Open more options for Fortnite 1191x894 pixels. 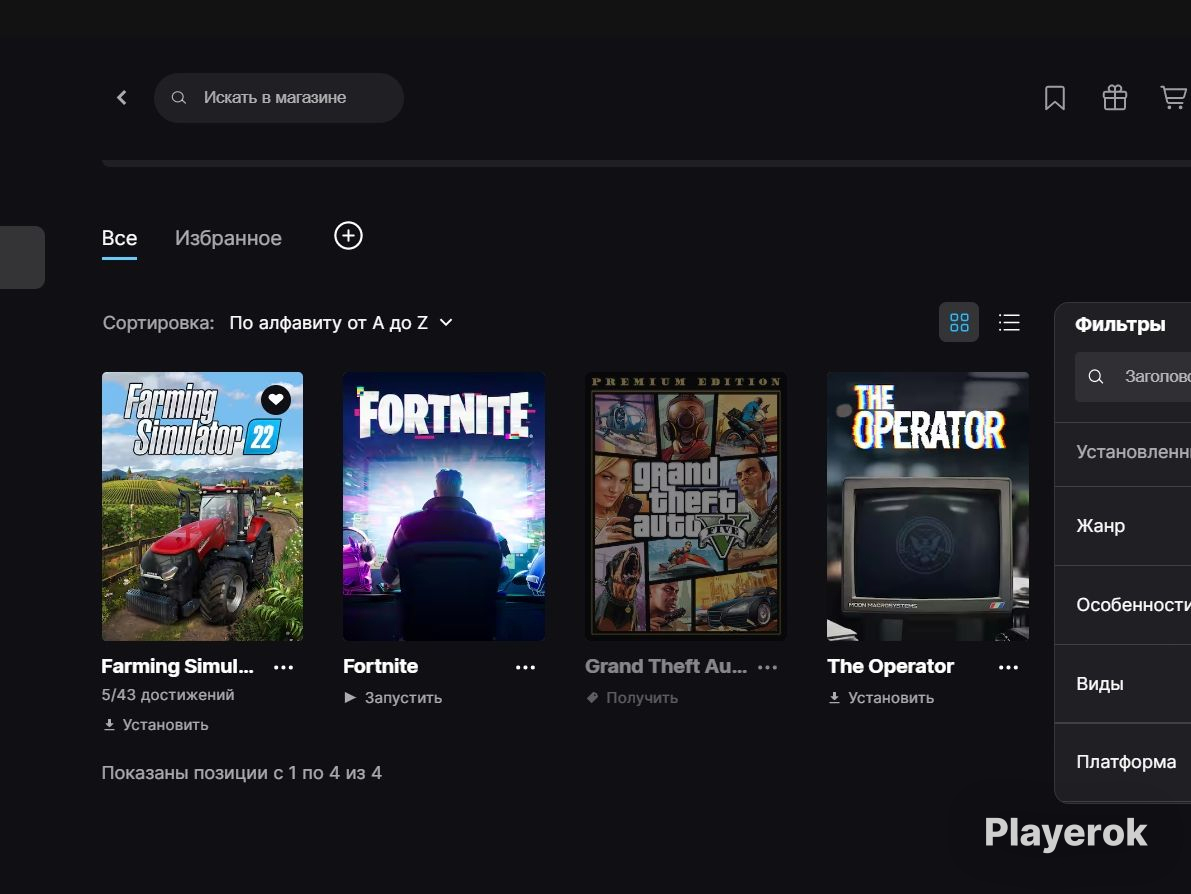[x=526, y=668]
